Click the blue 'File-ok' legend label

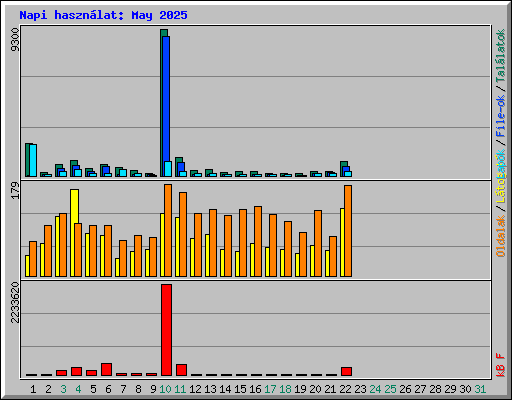(500, 116)
